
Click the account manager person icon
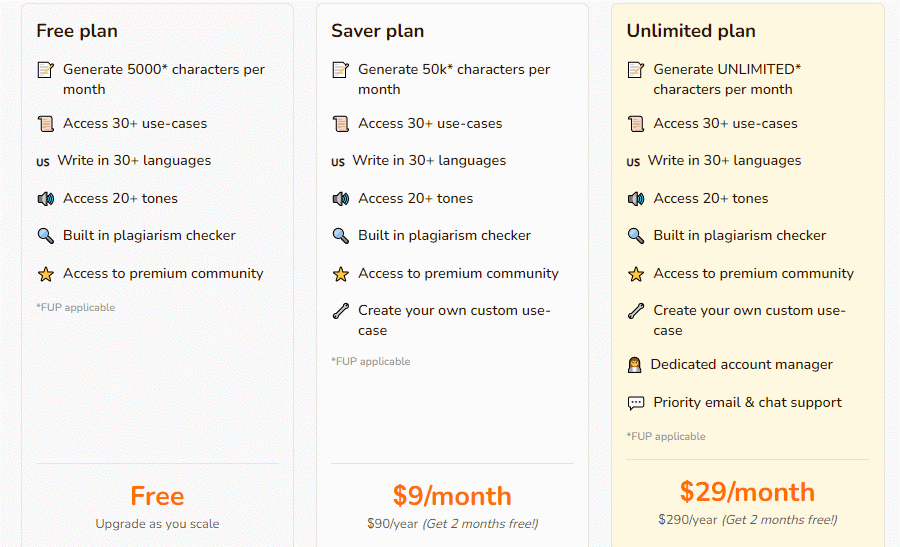pyautogui.click(x=634, y=365)
